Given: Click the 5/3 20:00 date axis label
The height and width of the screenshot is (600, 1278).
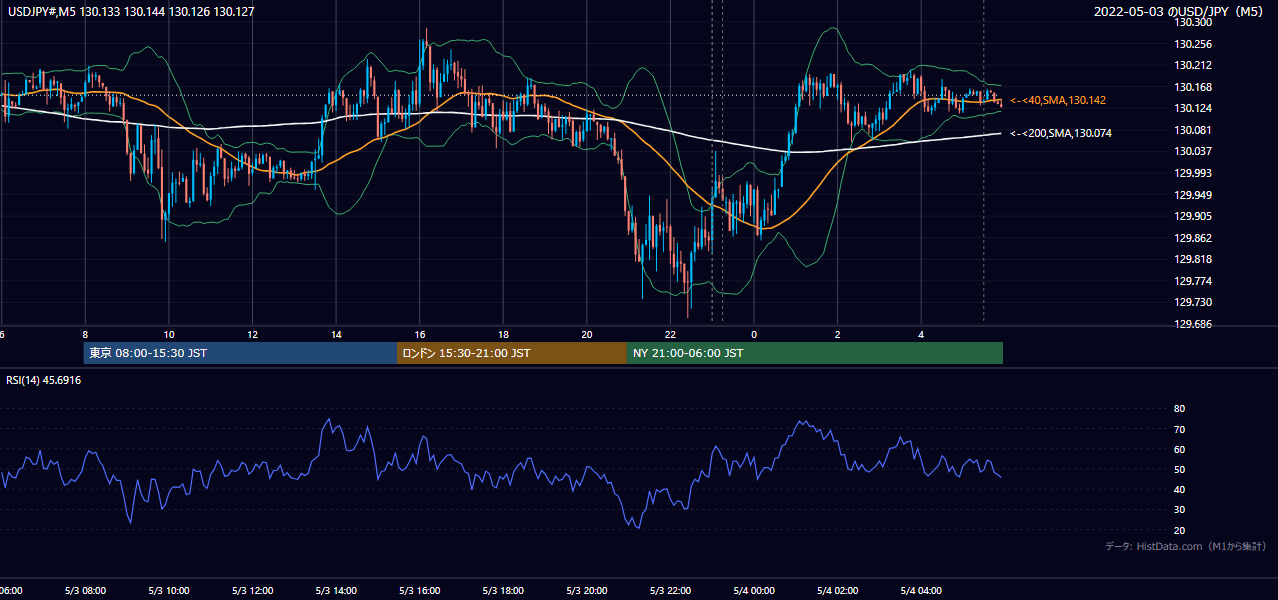Looking at the screenshot, I should click(587, 590).
